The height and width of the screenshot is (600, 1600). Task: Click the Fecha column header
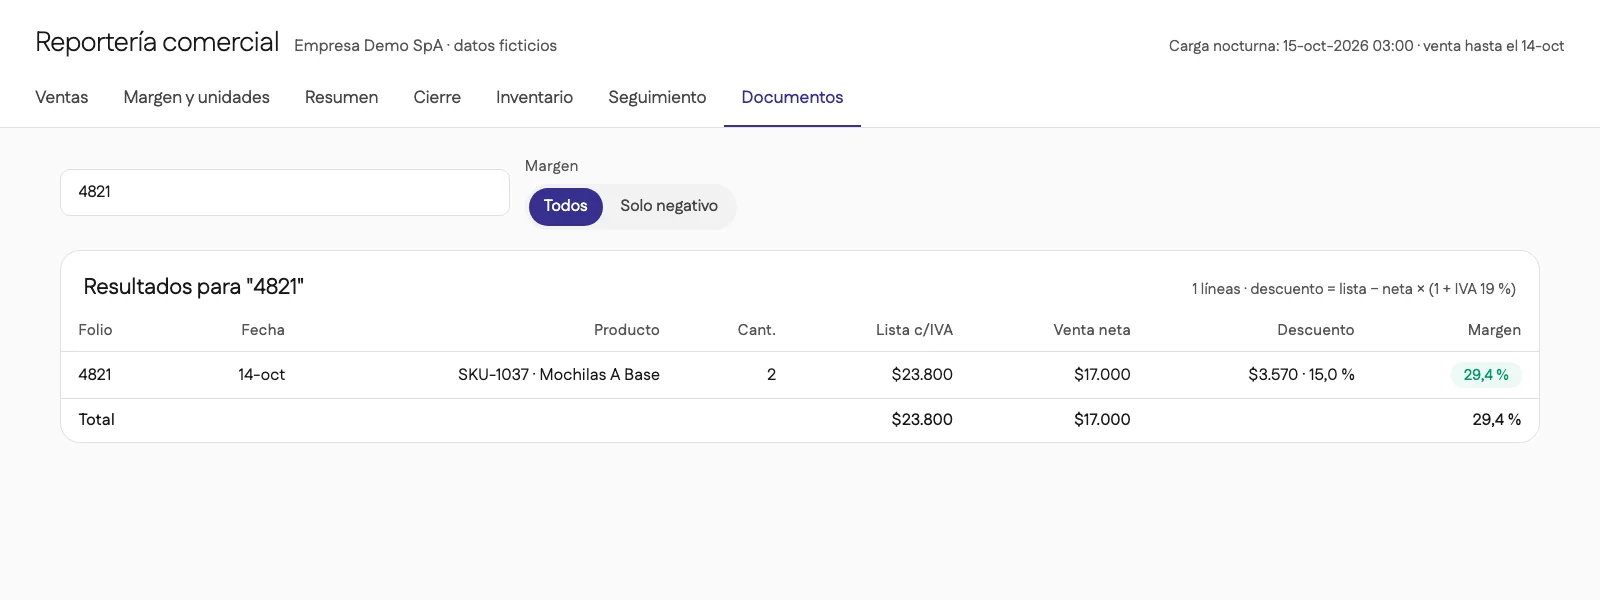[x=262, y=330]
